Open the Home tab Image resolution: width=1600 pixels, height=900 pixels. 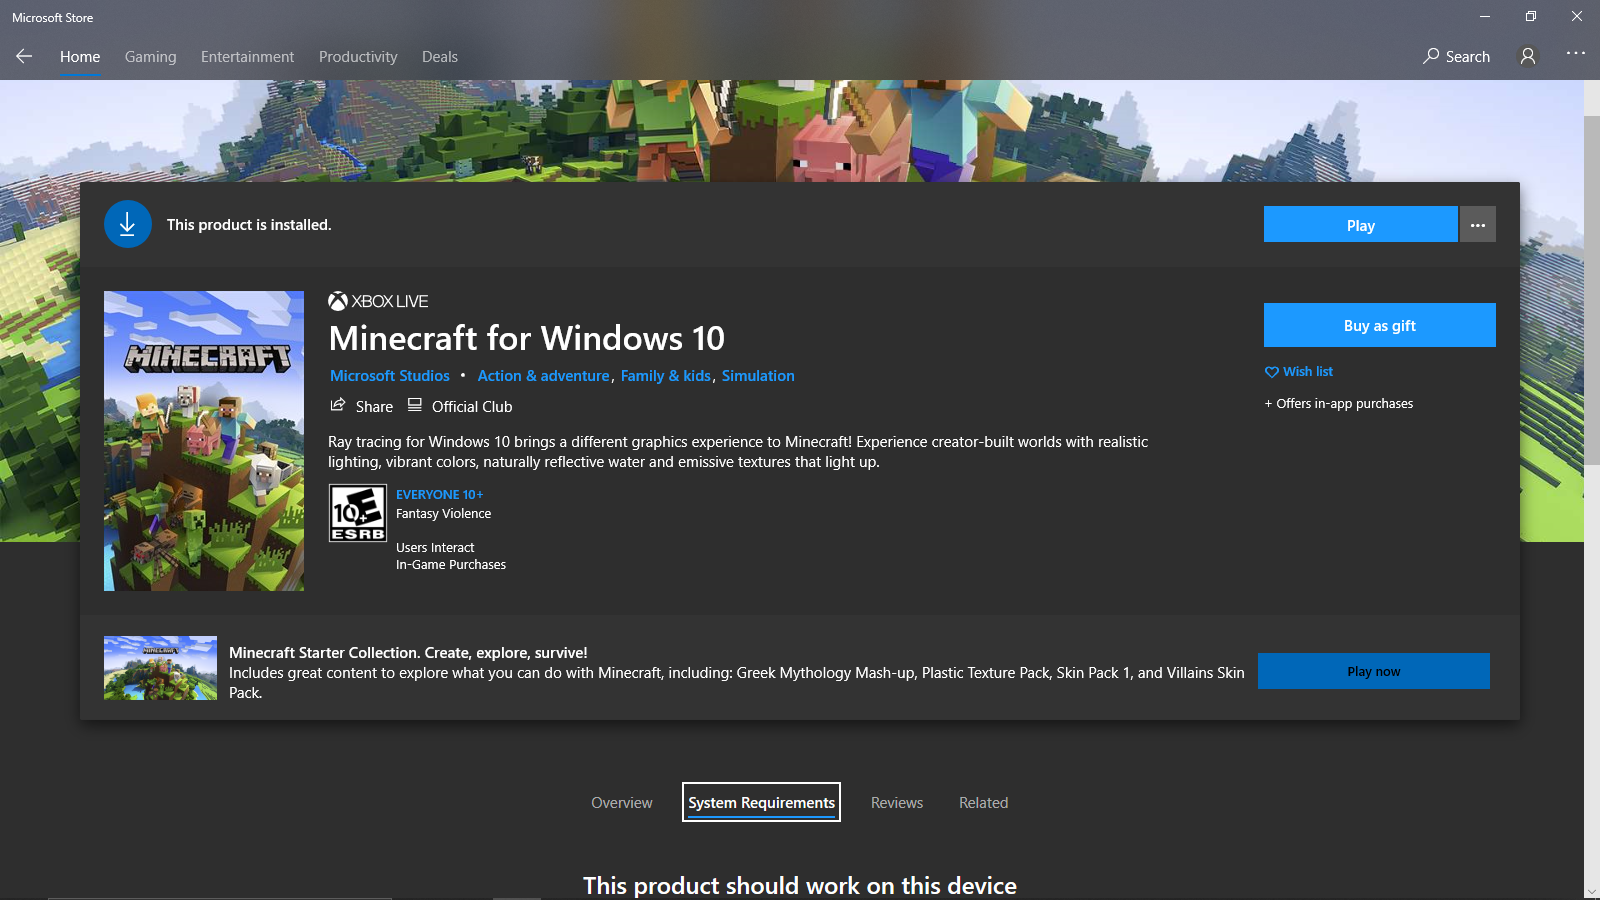(80, 57)
